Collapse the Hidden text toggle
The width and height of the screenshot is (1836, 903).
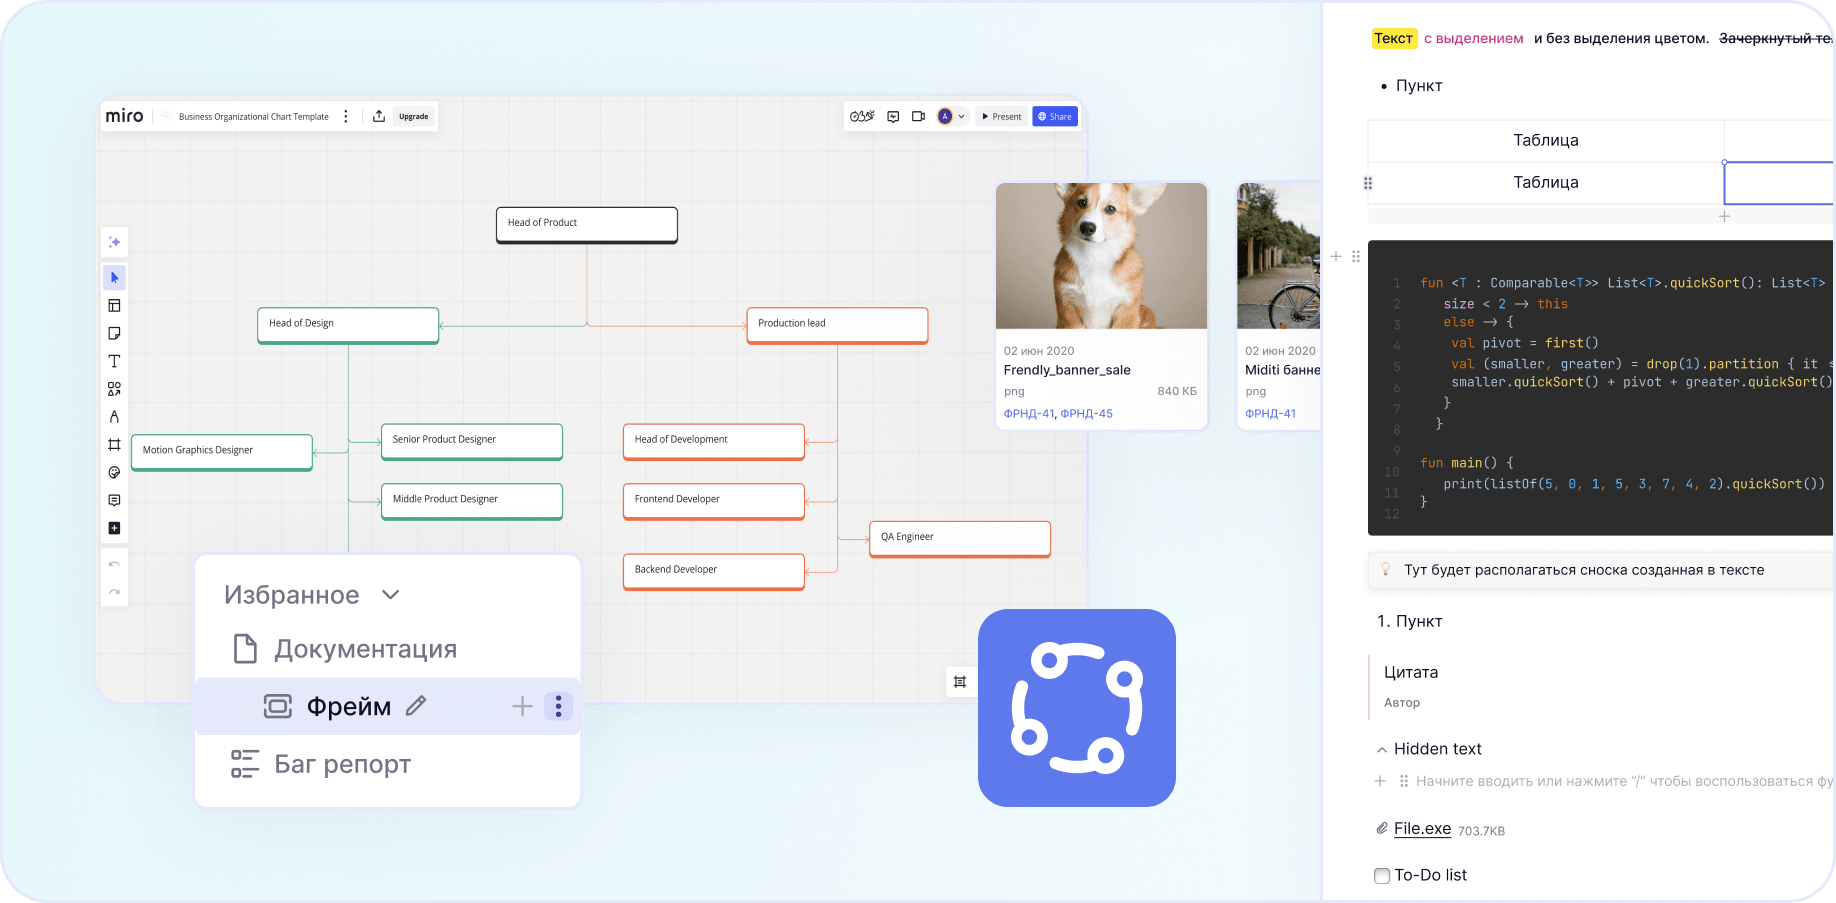coord(1382,750)
